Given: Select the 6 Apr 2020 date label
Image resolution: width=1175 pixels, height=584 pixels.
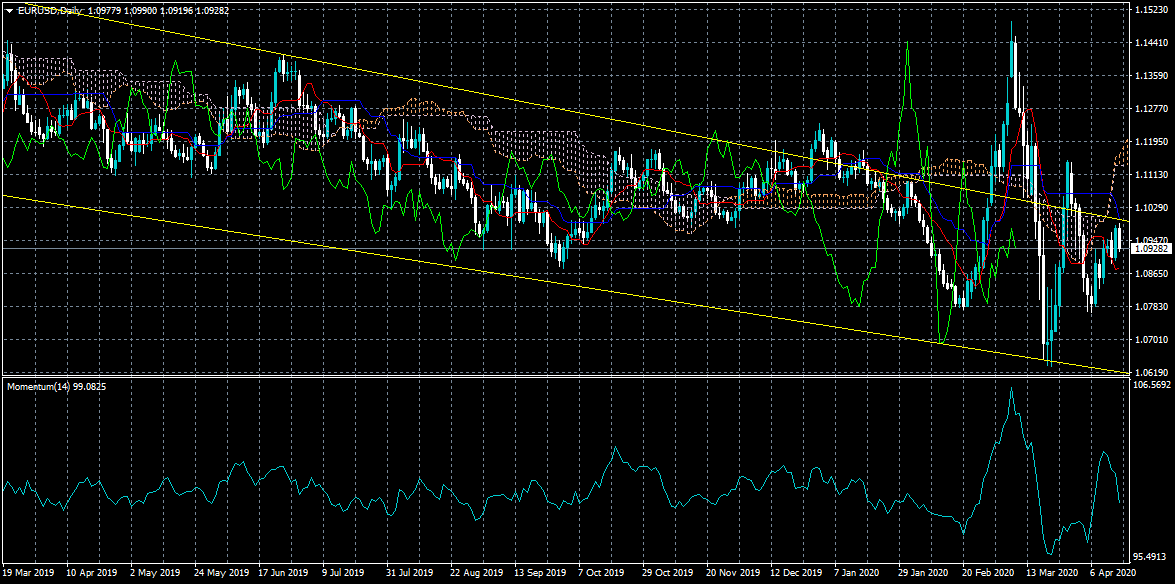Looking at the screenshot, I should [x=1112, y=574].
